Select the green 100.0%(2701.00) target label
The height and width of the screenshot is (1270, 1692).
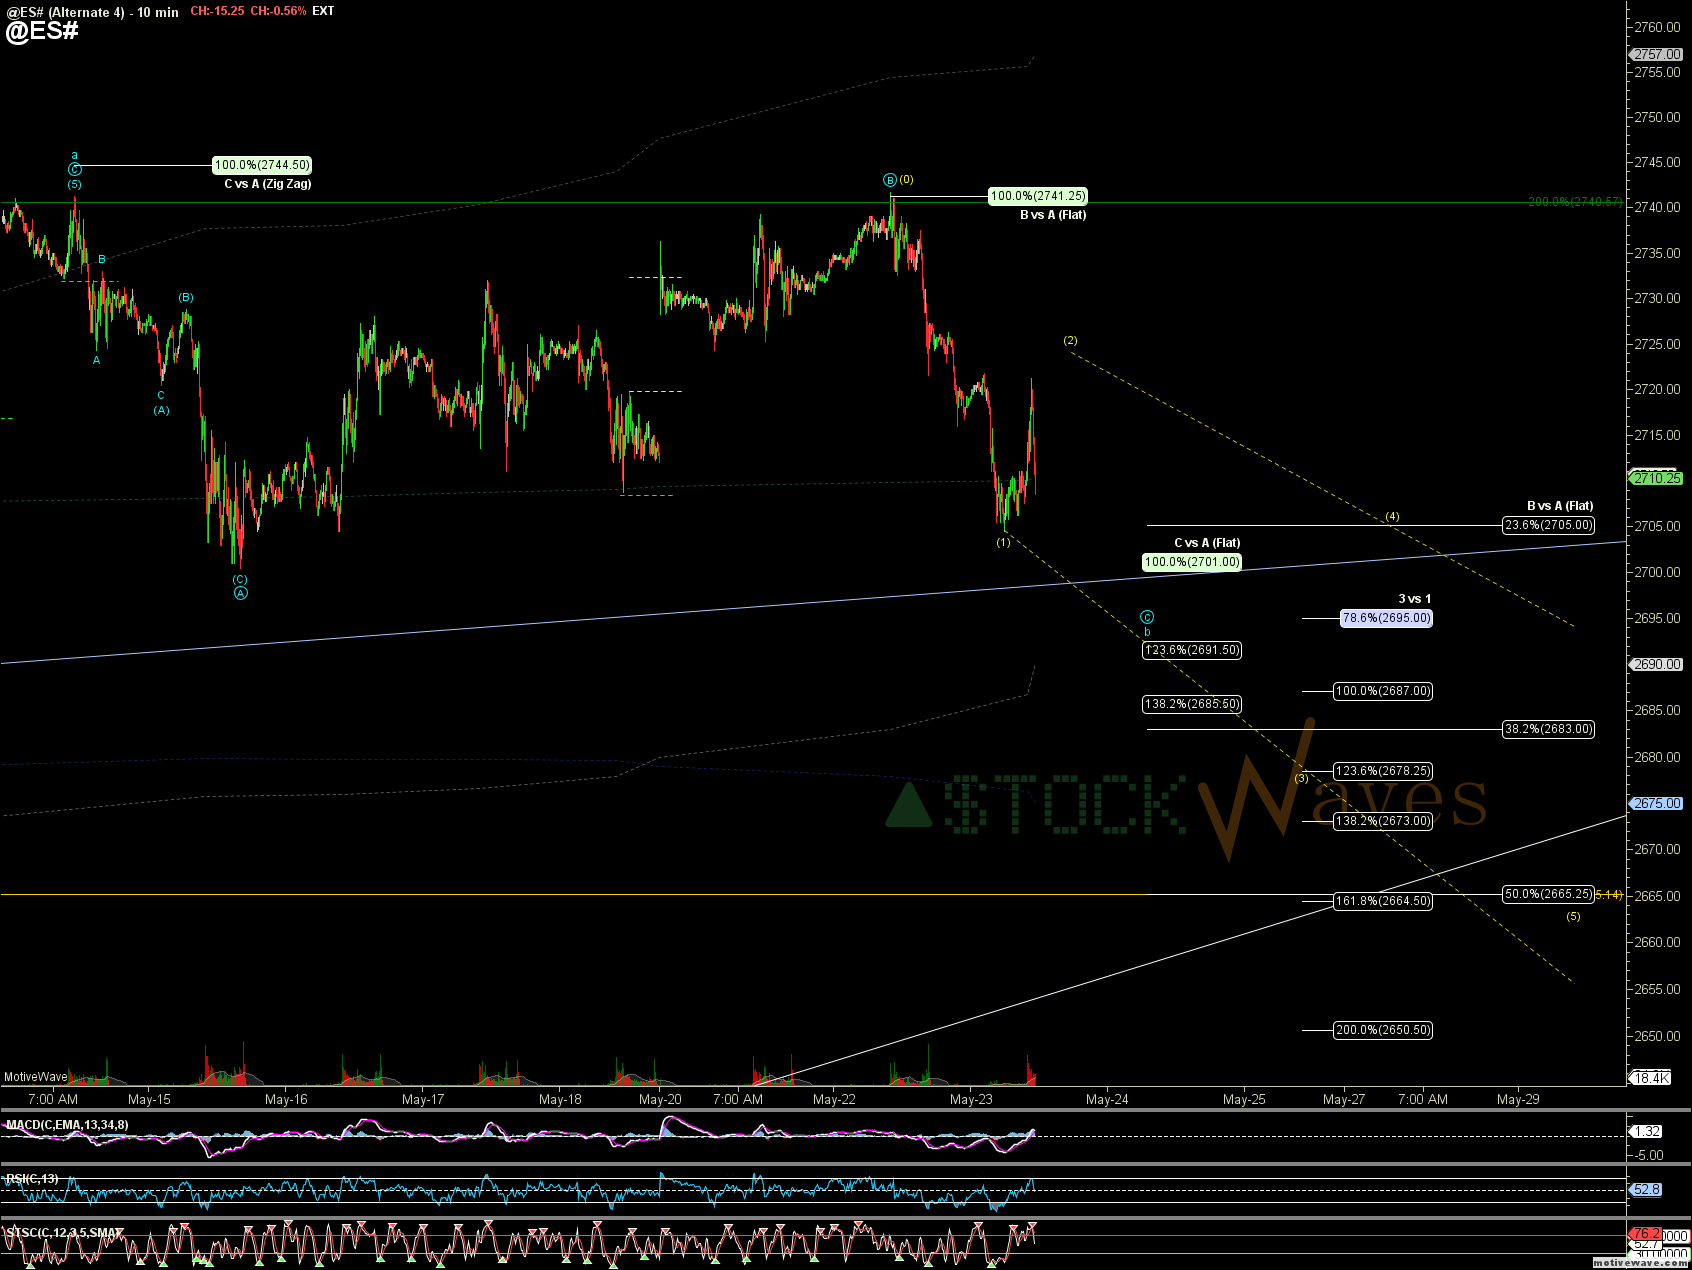pos(1192,562)
